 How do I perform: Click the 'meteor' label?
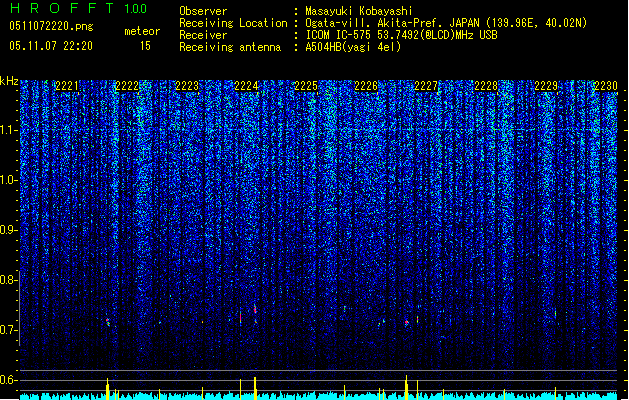tap(142, 31)
